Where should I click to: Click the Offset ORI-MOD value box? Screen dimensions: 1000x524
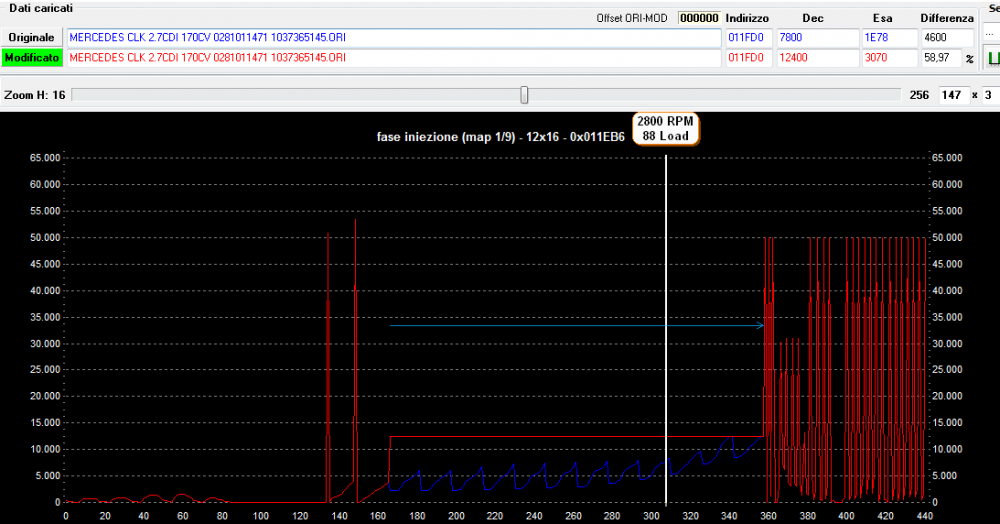pyautogui.click(x=698, y=18)
